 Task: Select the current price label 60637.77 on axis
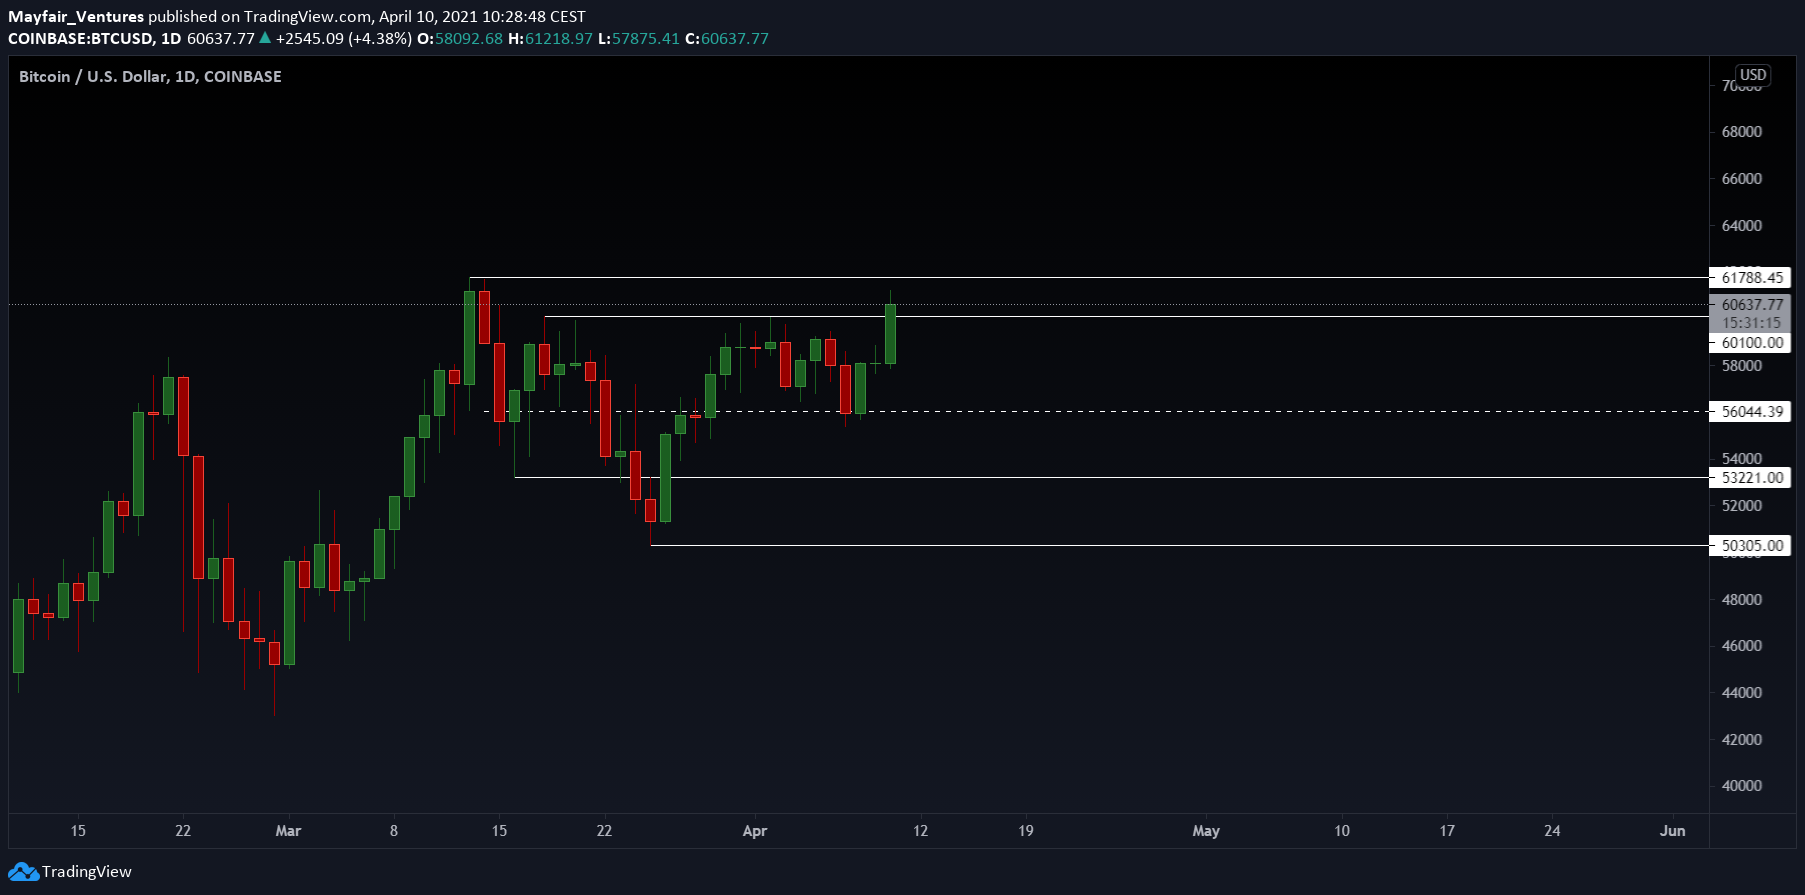1750,305
